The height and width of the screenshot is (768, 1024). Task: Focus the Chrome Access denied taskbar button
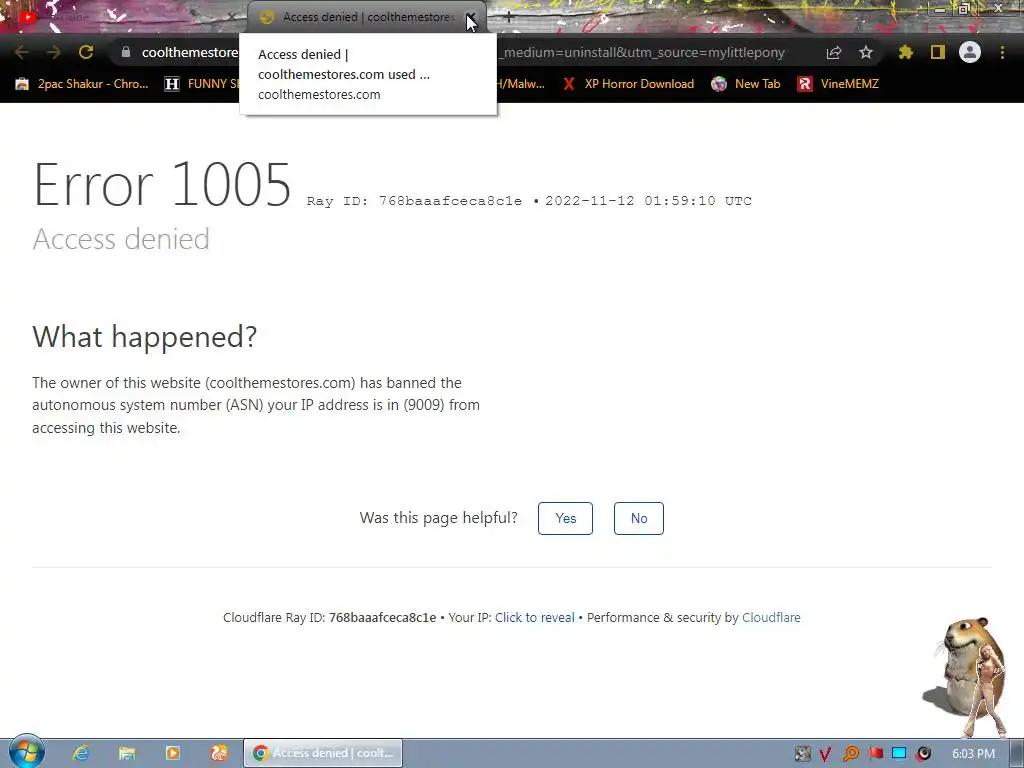(323, 753)
